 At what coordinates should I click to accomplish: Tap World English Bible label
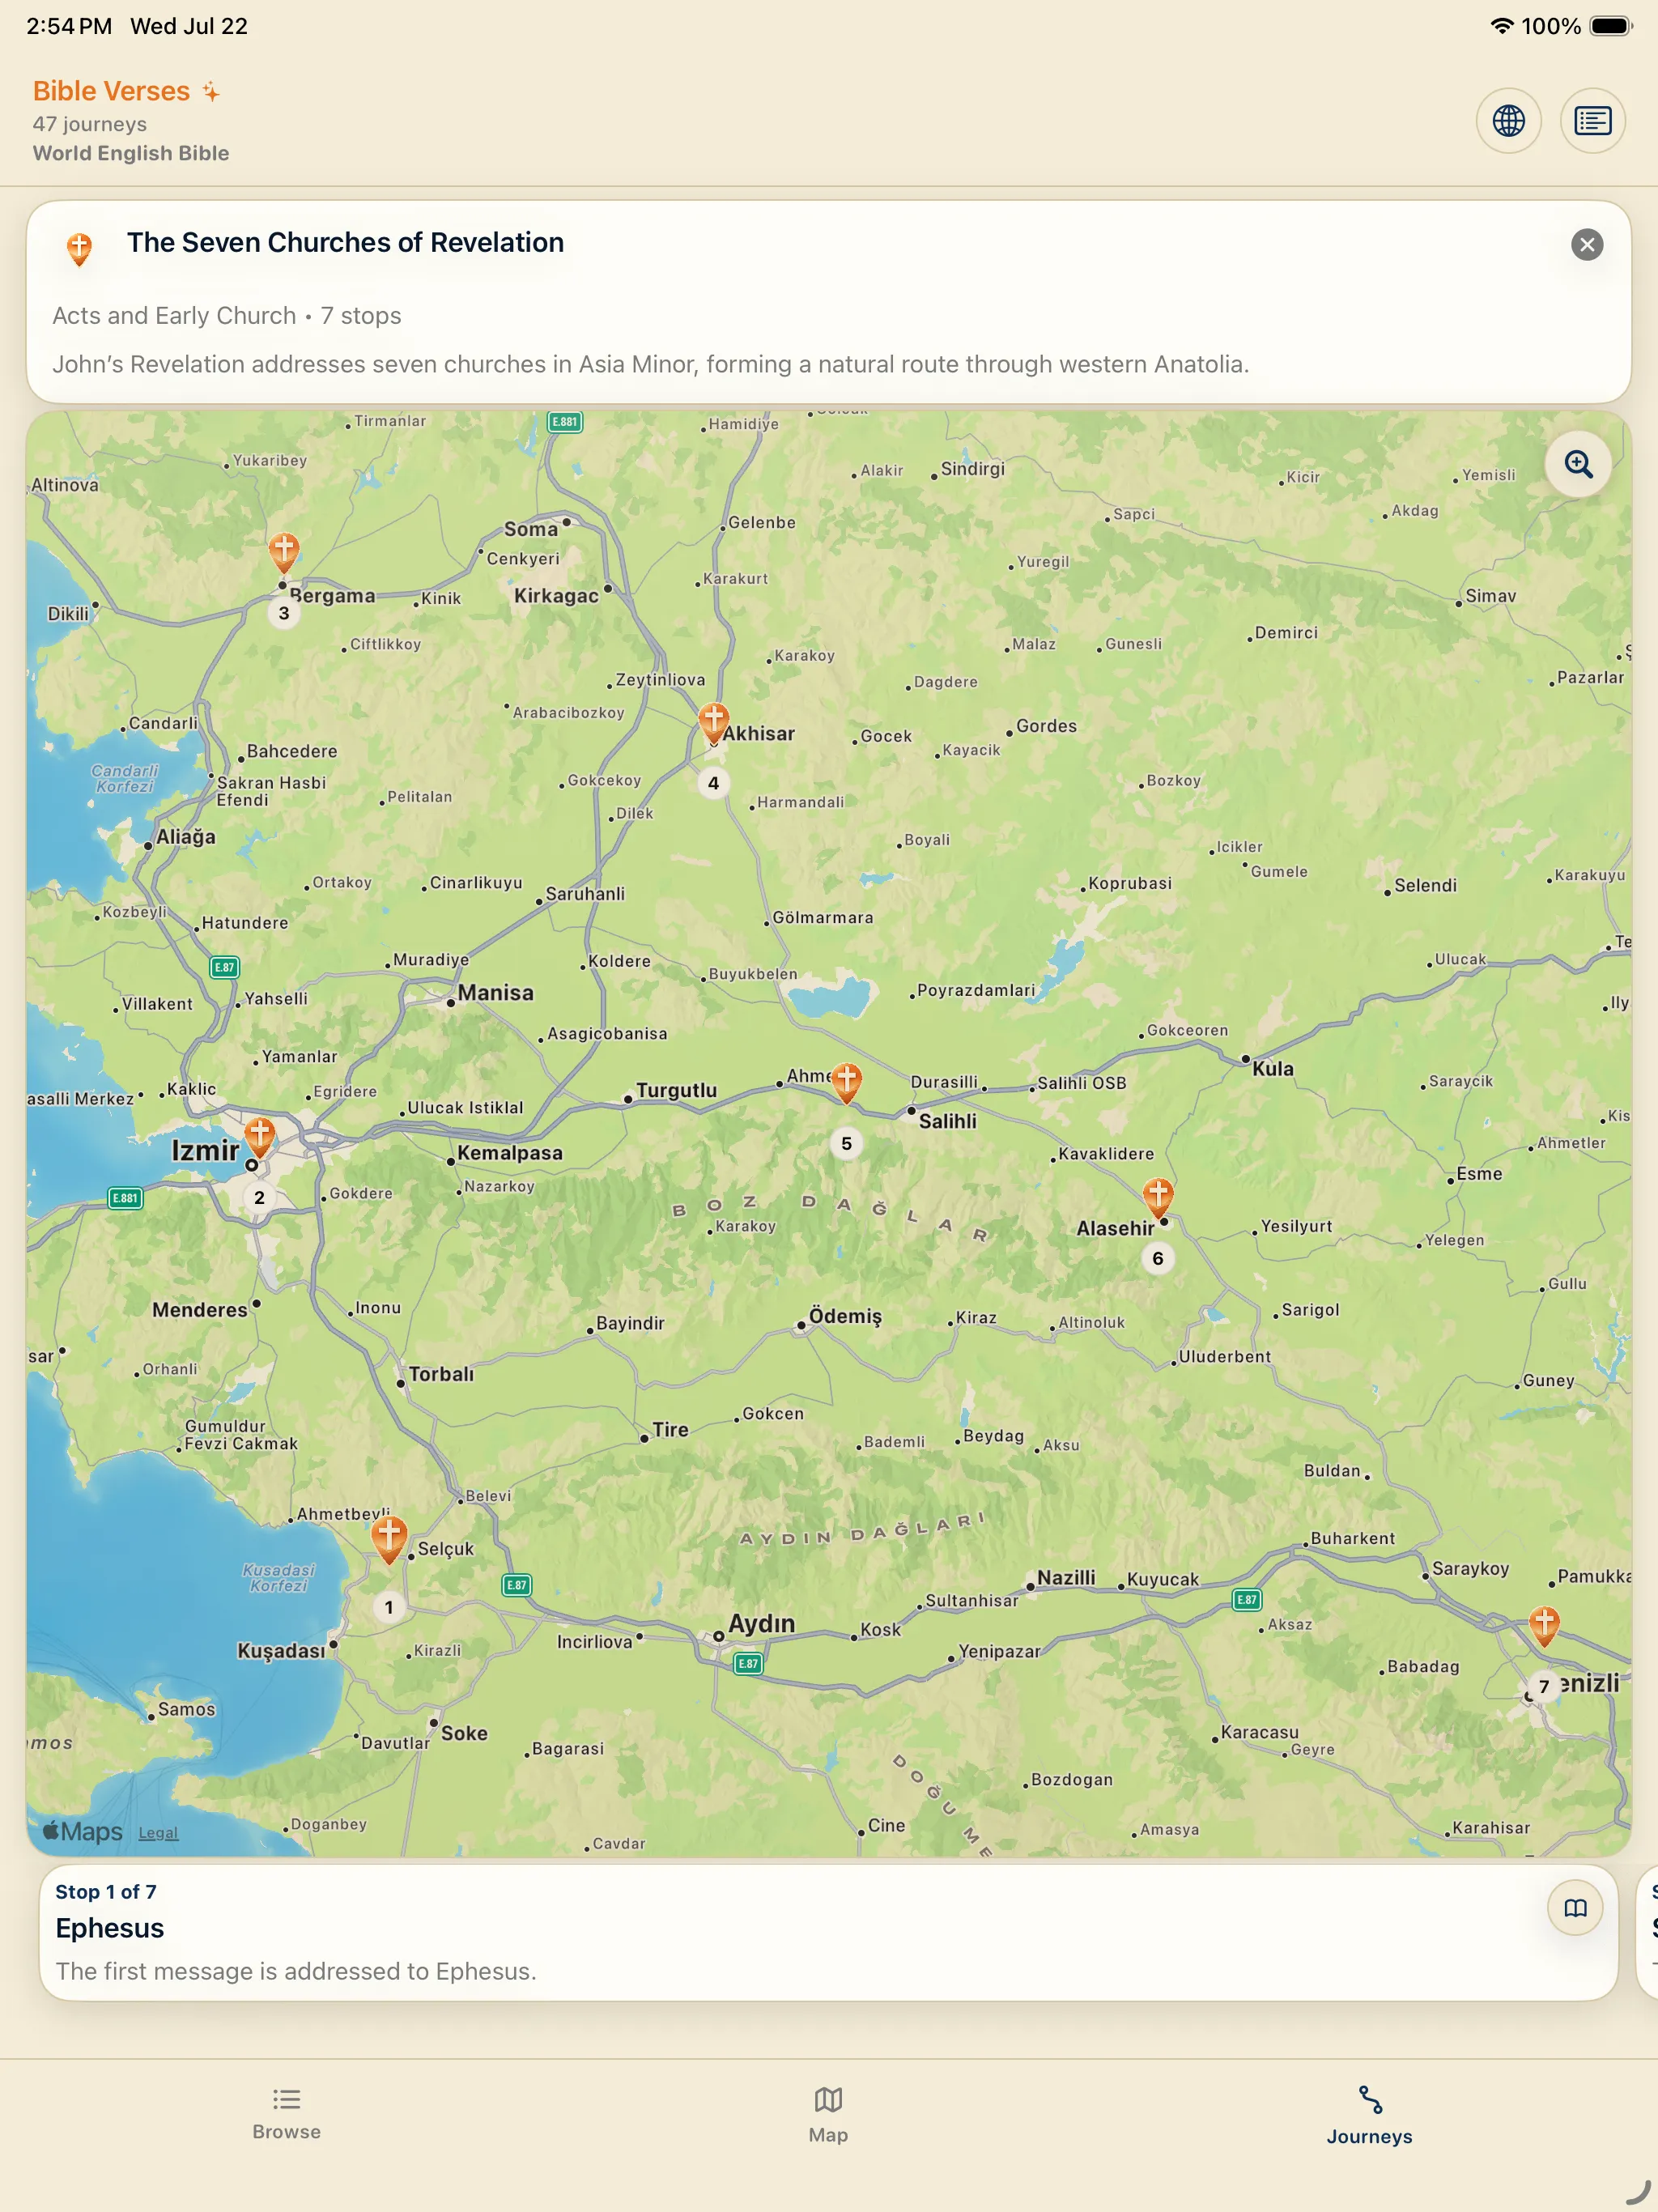coord(131,153)
